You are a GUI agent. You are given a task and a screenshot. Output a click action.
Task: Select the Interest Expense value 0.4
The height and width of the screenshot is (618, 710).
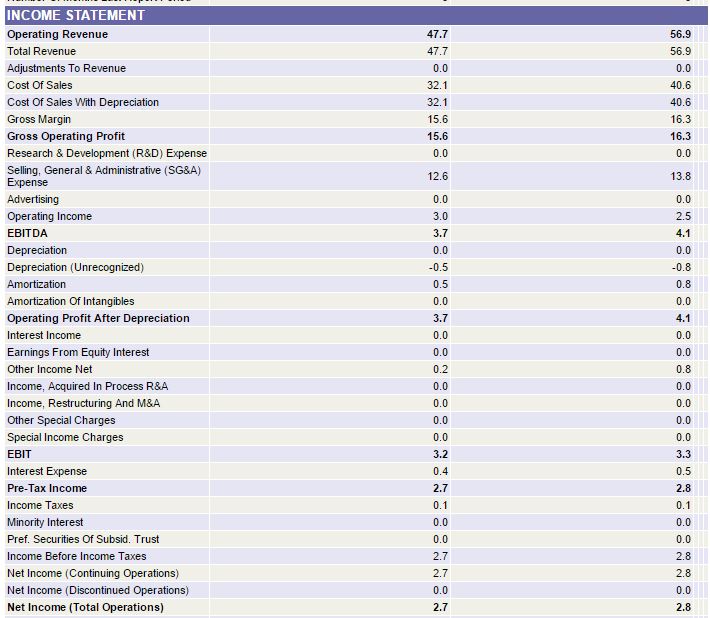440,471
